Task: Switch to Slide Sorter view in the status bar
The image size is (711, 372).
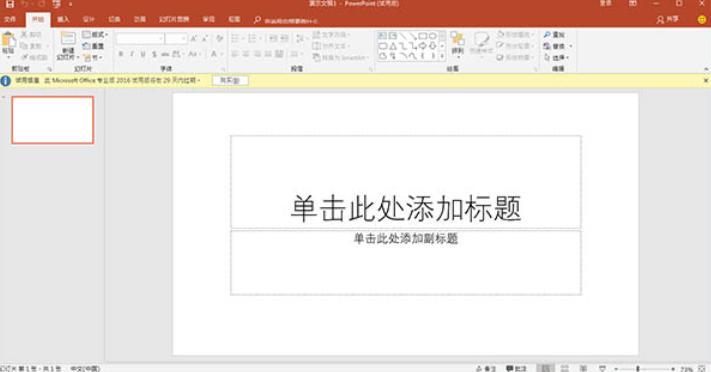Action: coord(565,368)
